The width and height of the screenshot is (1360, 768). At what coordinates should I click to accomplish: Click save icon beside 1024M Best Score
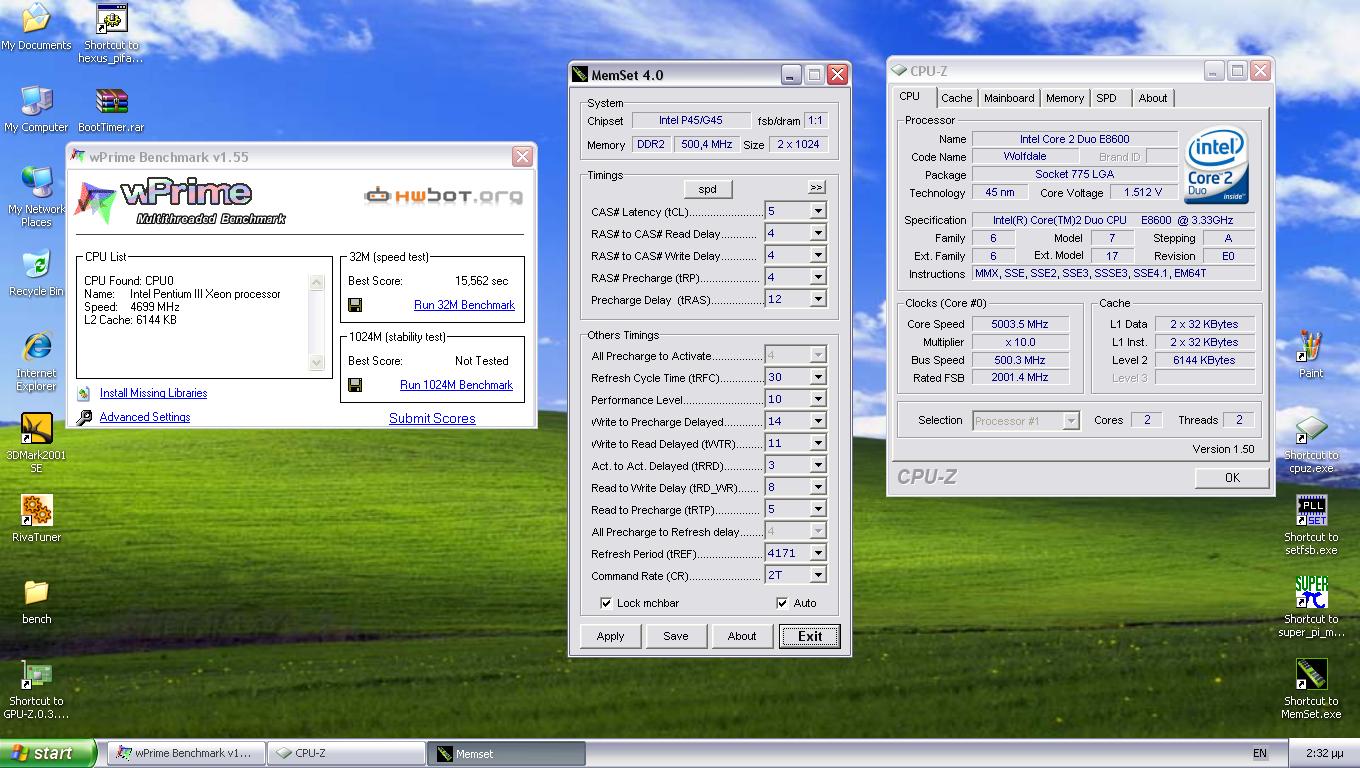pos(355,385)
